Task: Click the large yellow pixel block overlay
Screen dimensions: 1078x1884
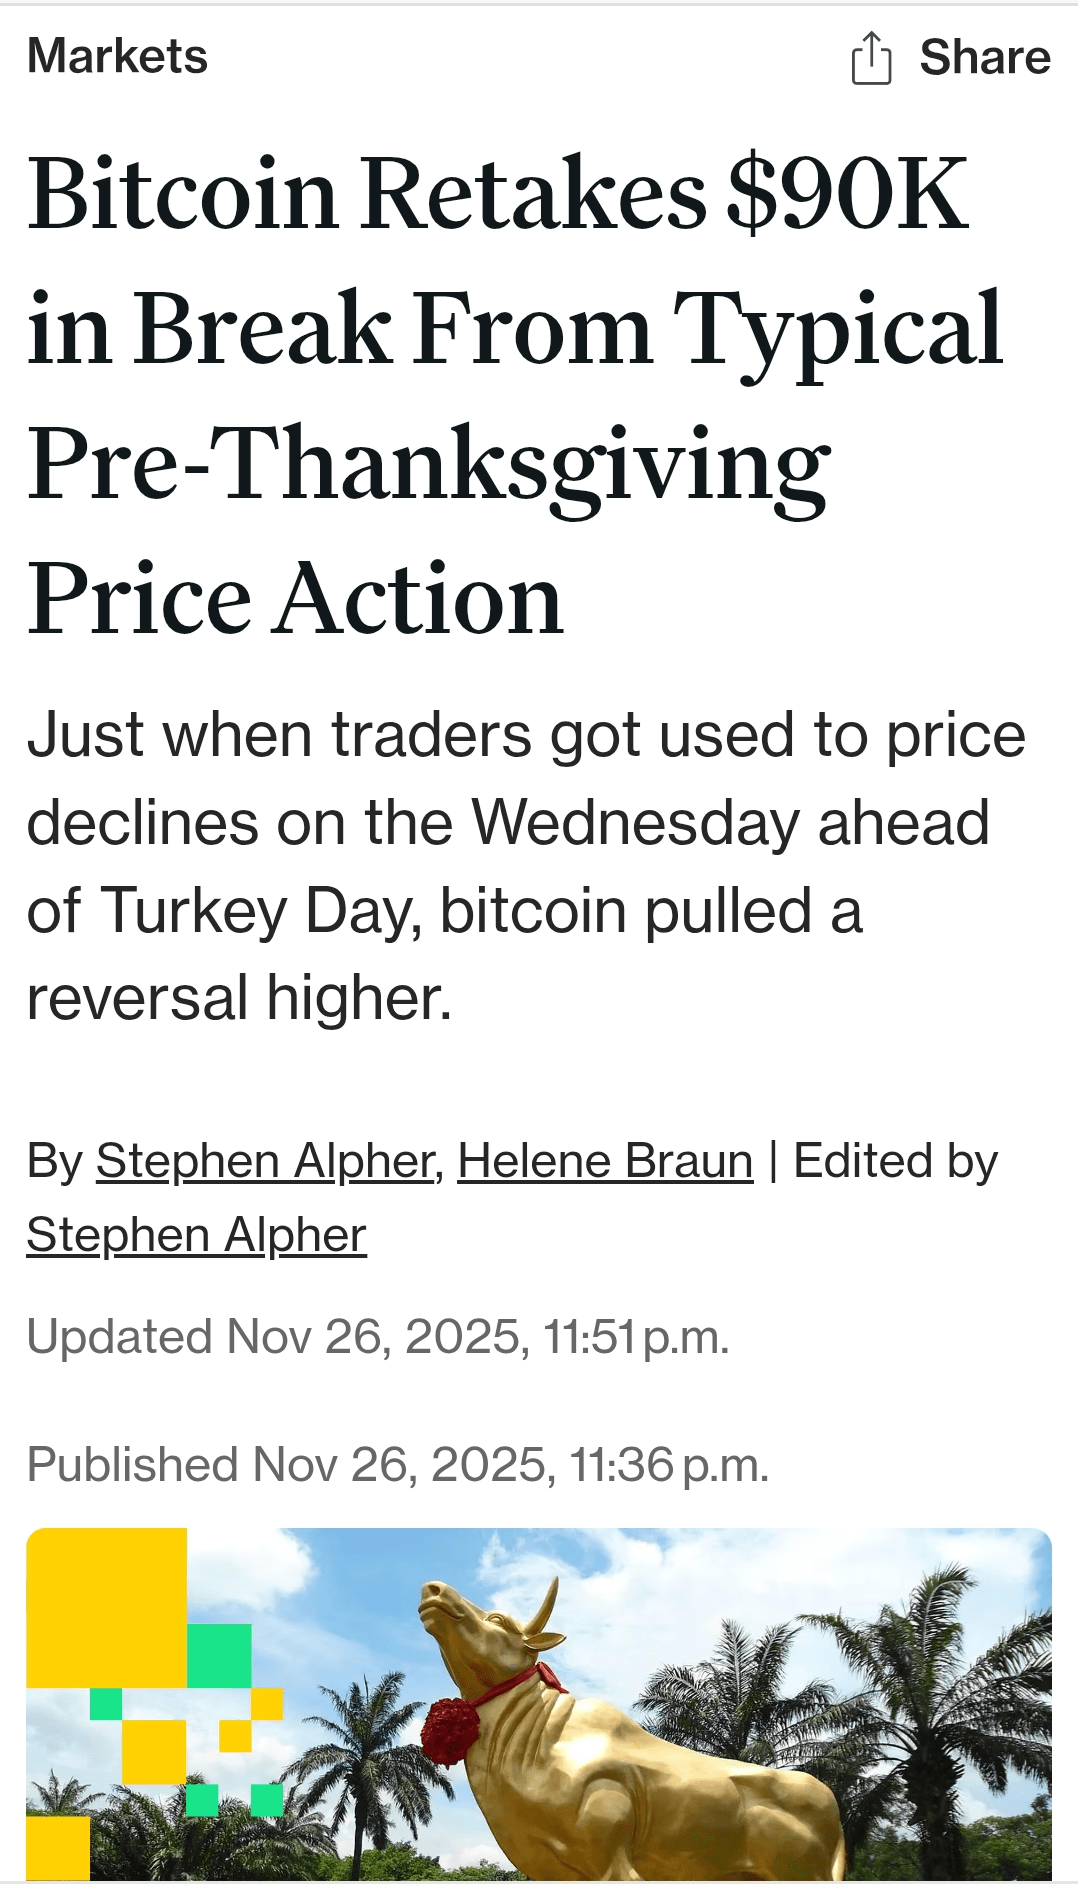Action: pos(106,1607)
